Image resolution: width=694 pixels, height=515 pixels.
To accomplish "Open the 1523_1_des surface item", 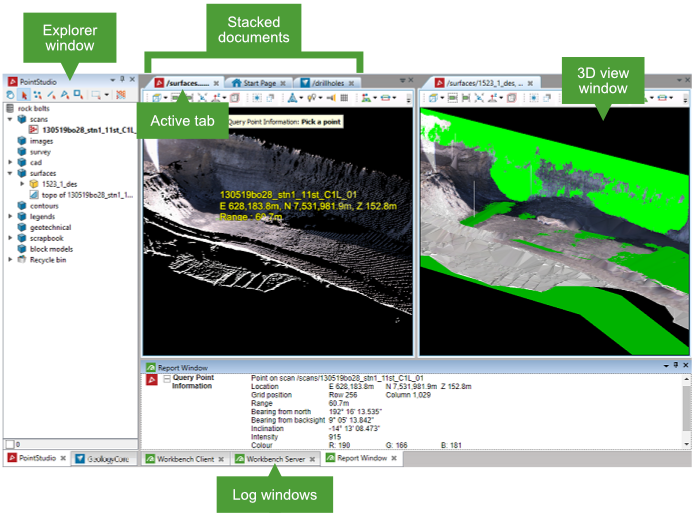I will tap(60, 184).
